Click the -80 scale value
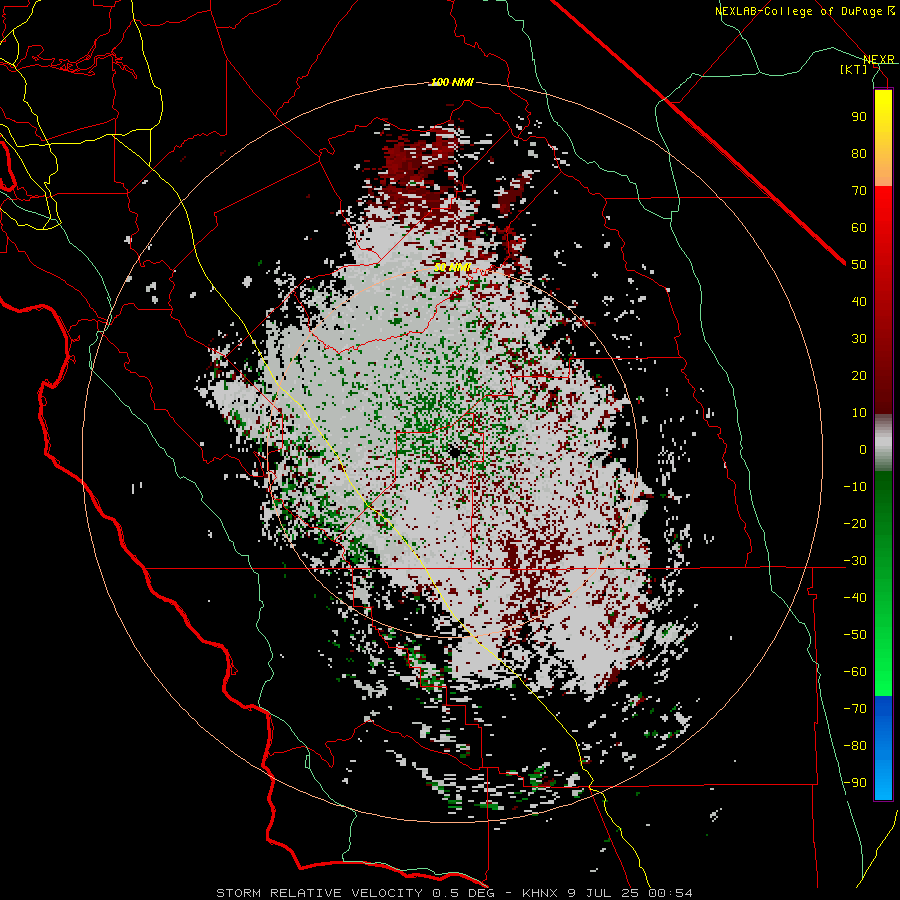 (x=855, y=746)
